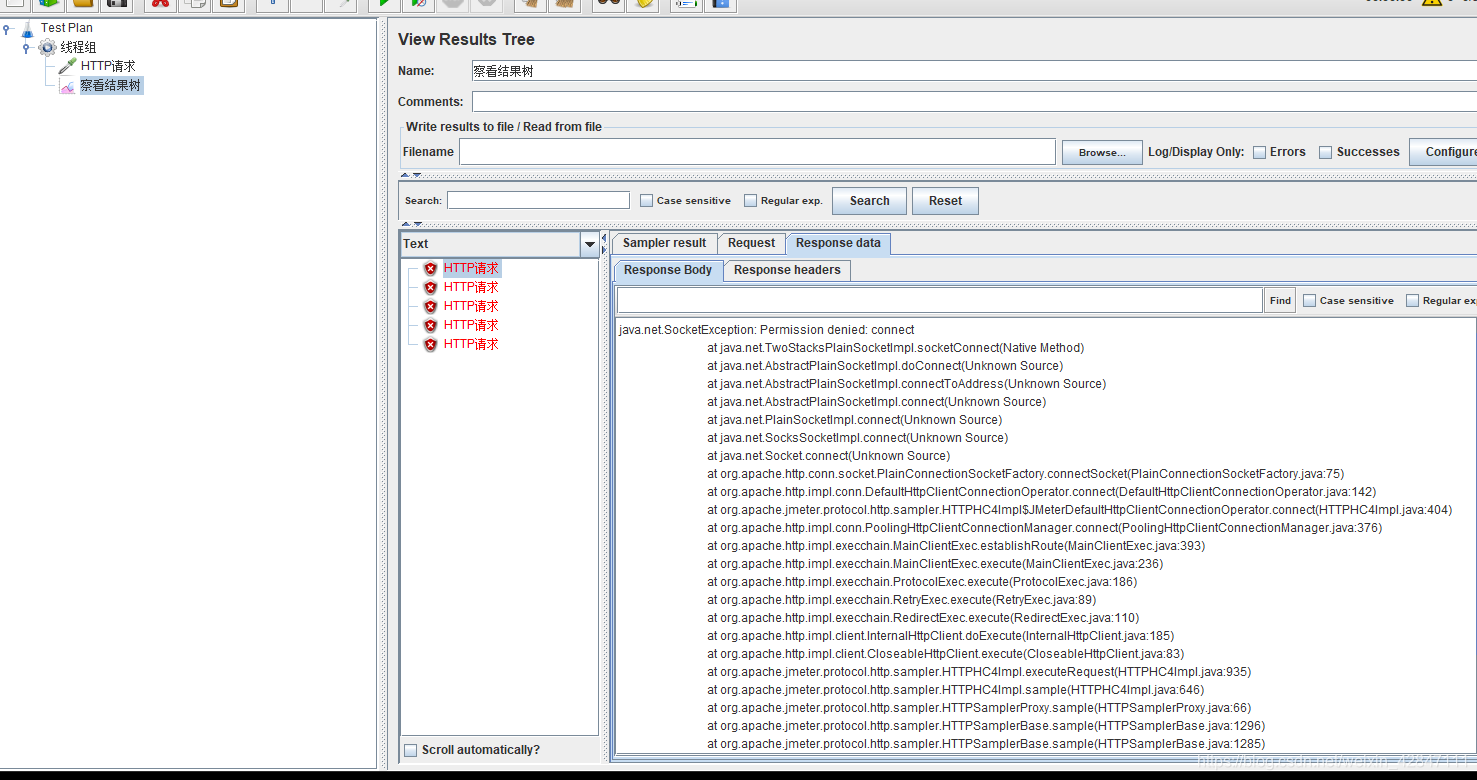Enable the Successes only checkbox
This screenshot has width=1477, height=780.
point(1326,152)
